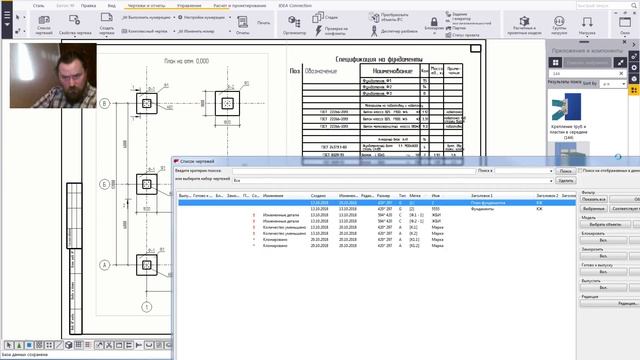Open the IDEA Connection tab
640x360 pixels.
[295, 6]
